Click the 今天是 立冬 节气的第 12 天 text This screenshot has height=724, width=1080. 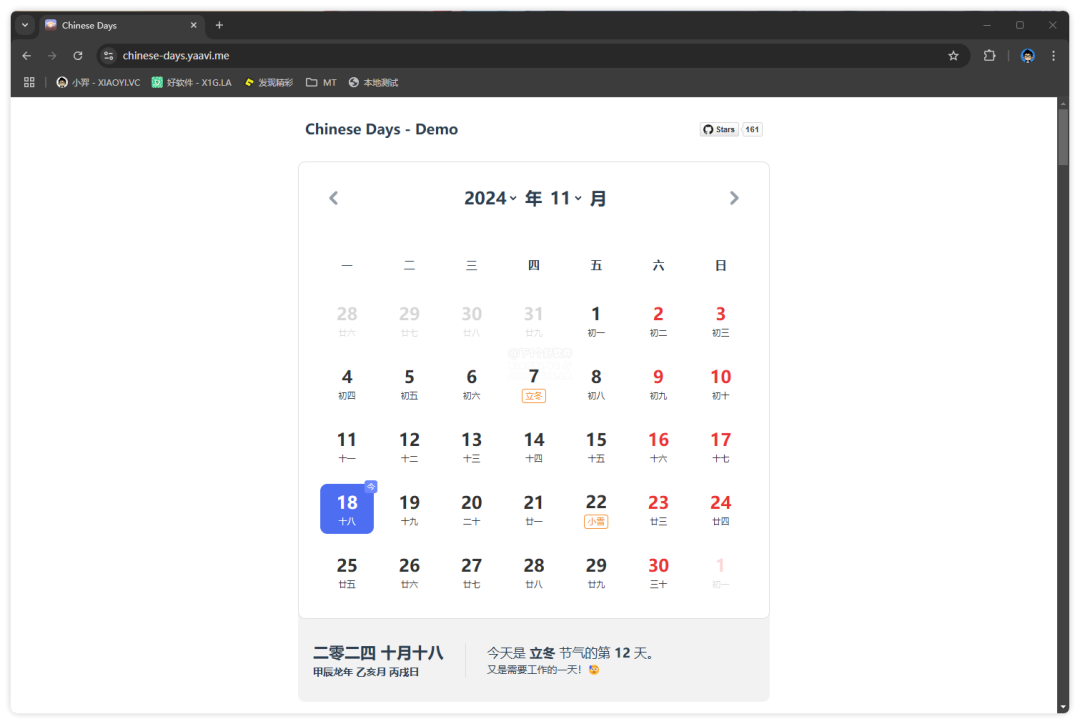tap(570, 653)
